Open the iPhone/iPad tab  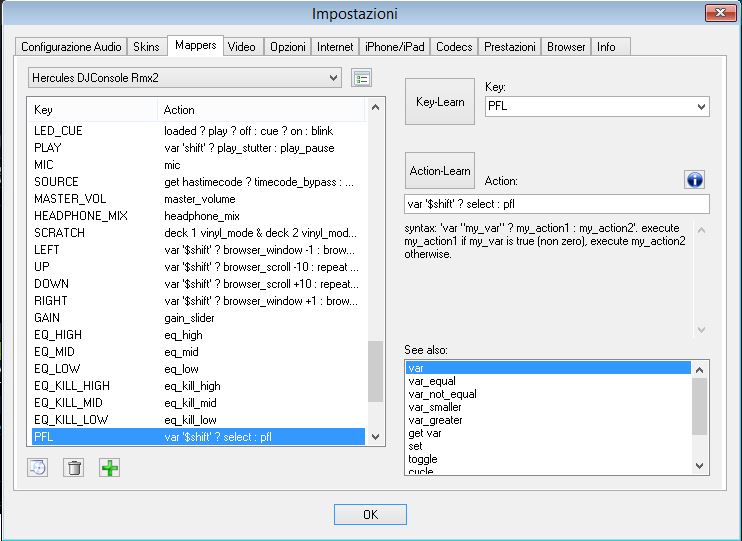tap(395, 47)
